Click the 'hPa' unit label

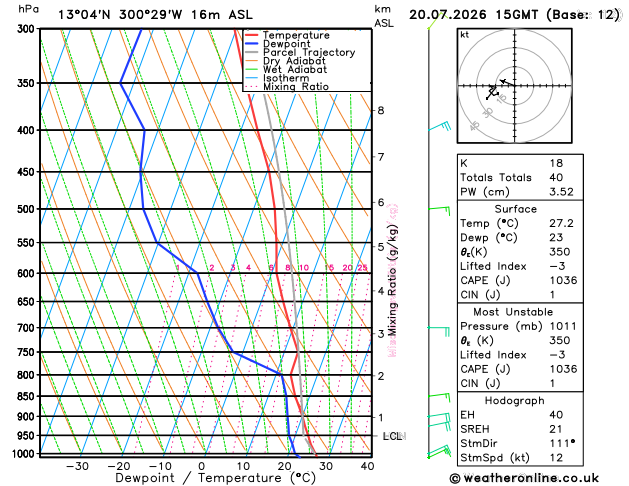pos(28,9)
